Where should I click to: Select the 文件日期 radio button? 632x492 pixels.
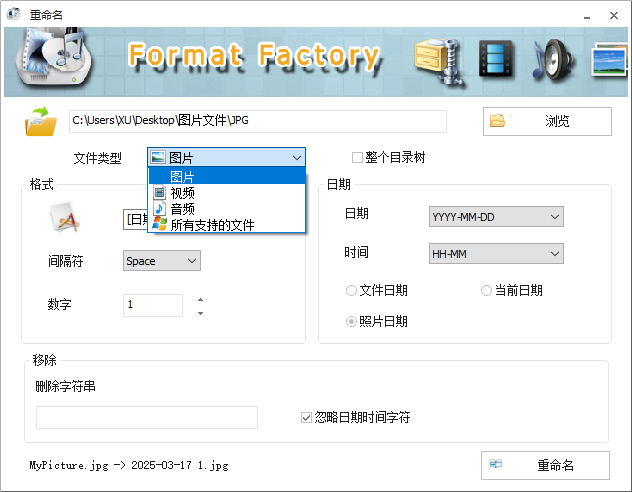click(x=351, y=291)
